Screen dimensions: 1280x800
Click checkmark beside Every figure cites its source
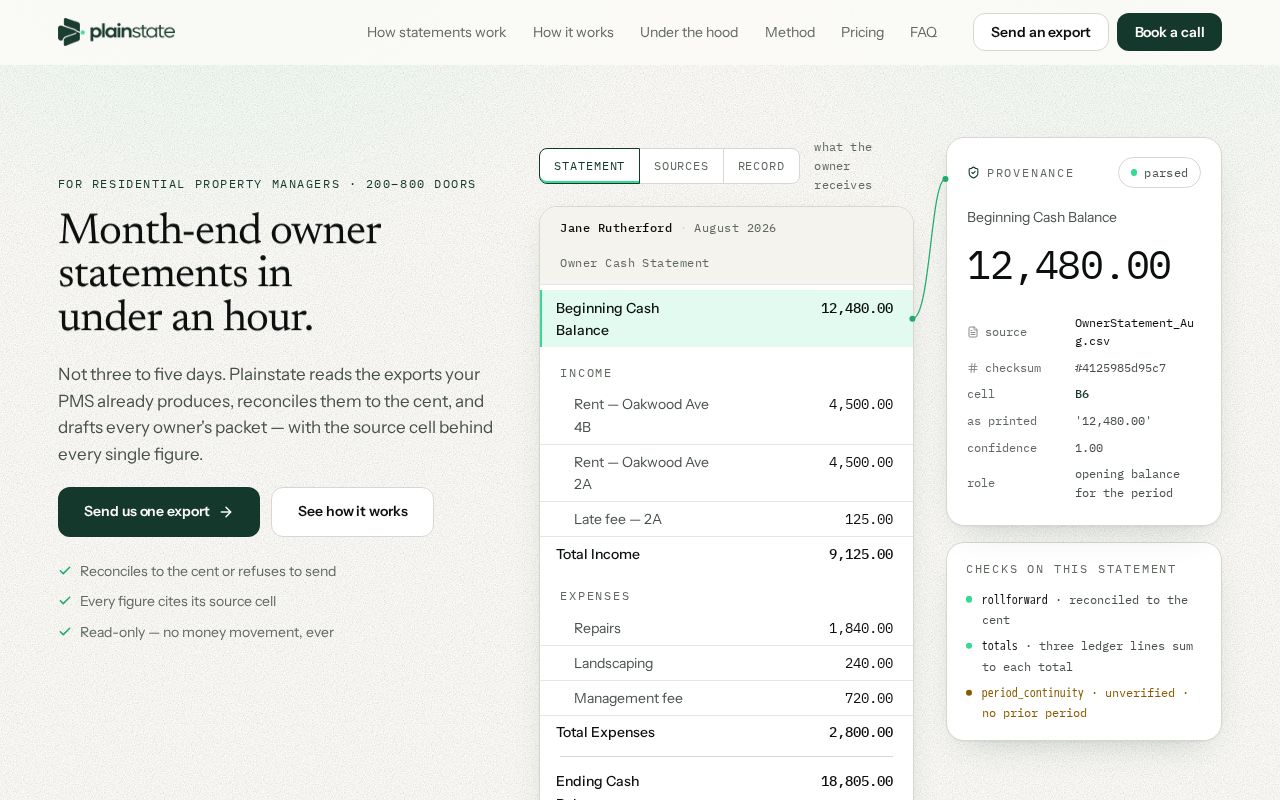65,601
